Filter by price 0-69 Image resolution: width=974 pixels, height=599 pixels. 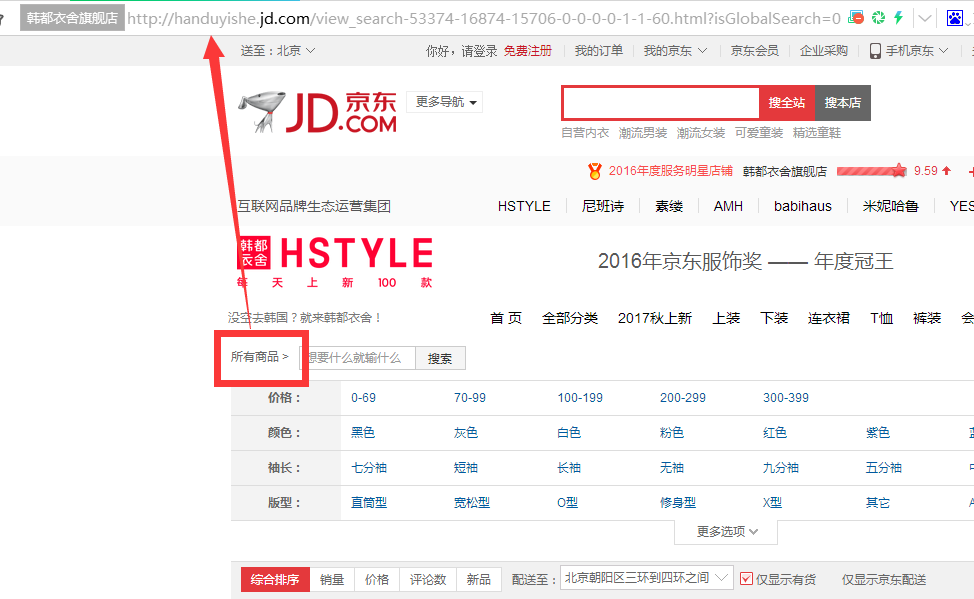pyautogui.click(x=363, y=398)
